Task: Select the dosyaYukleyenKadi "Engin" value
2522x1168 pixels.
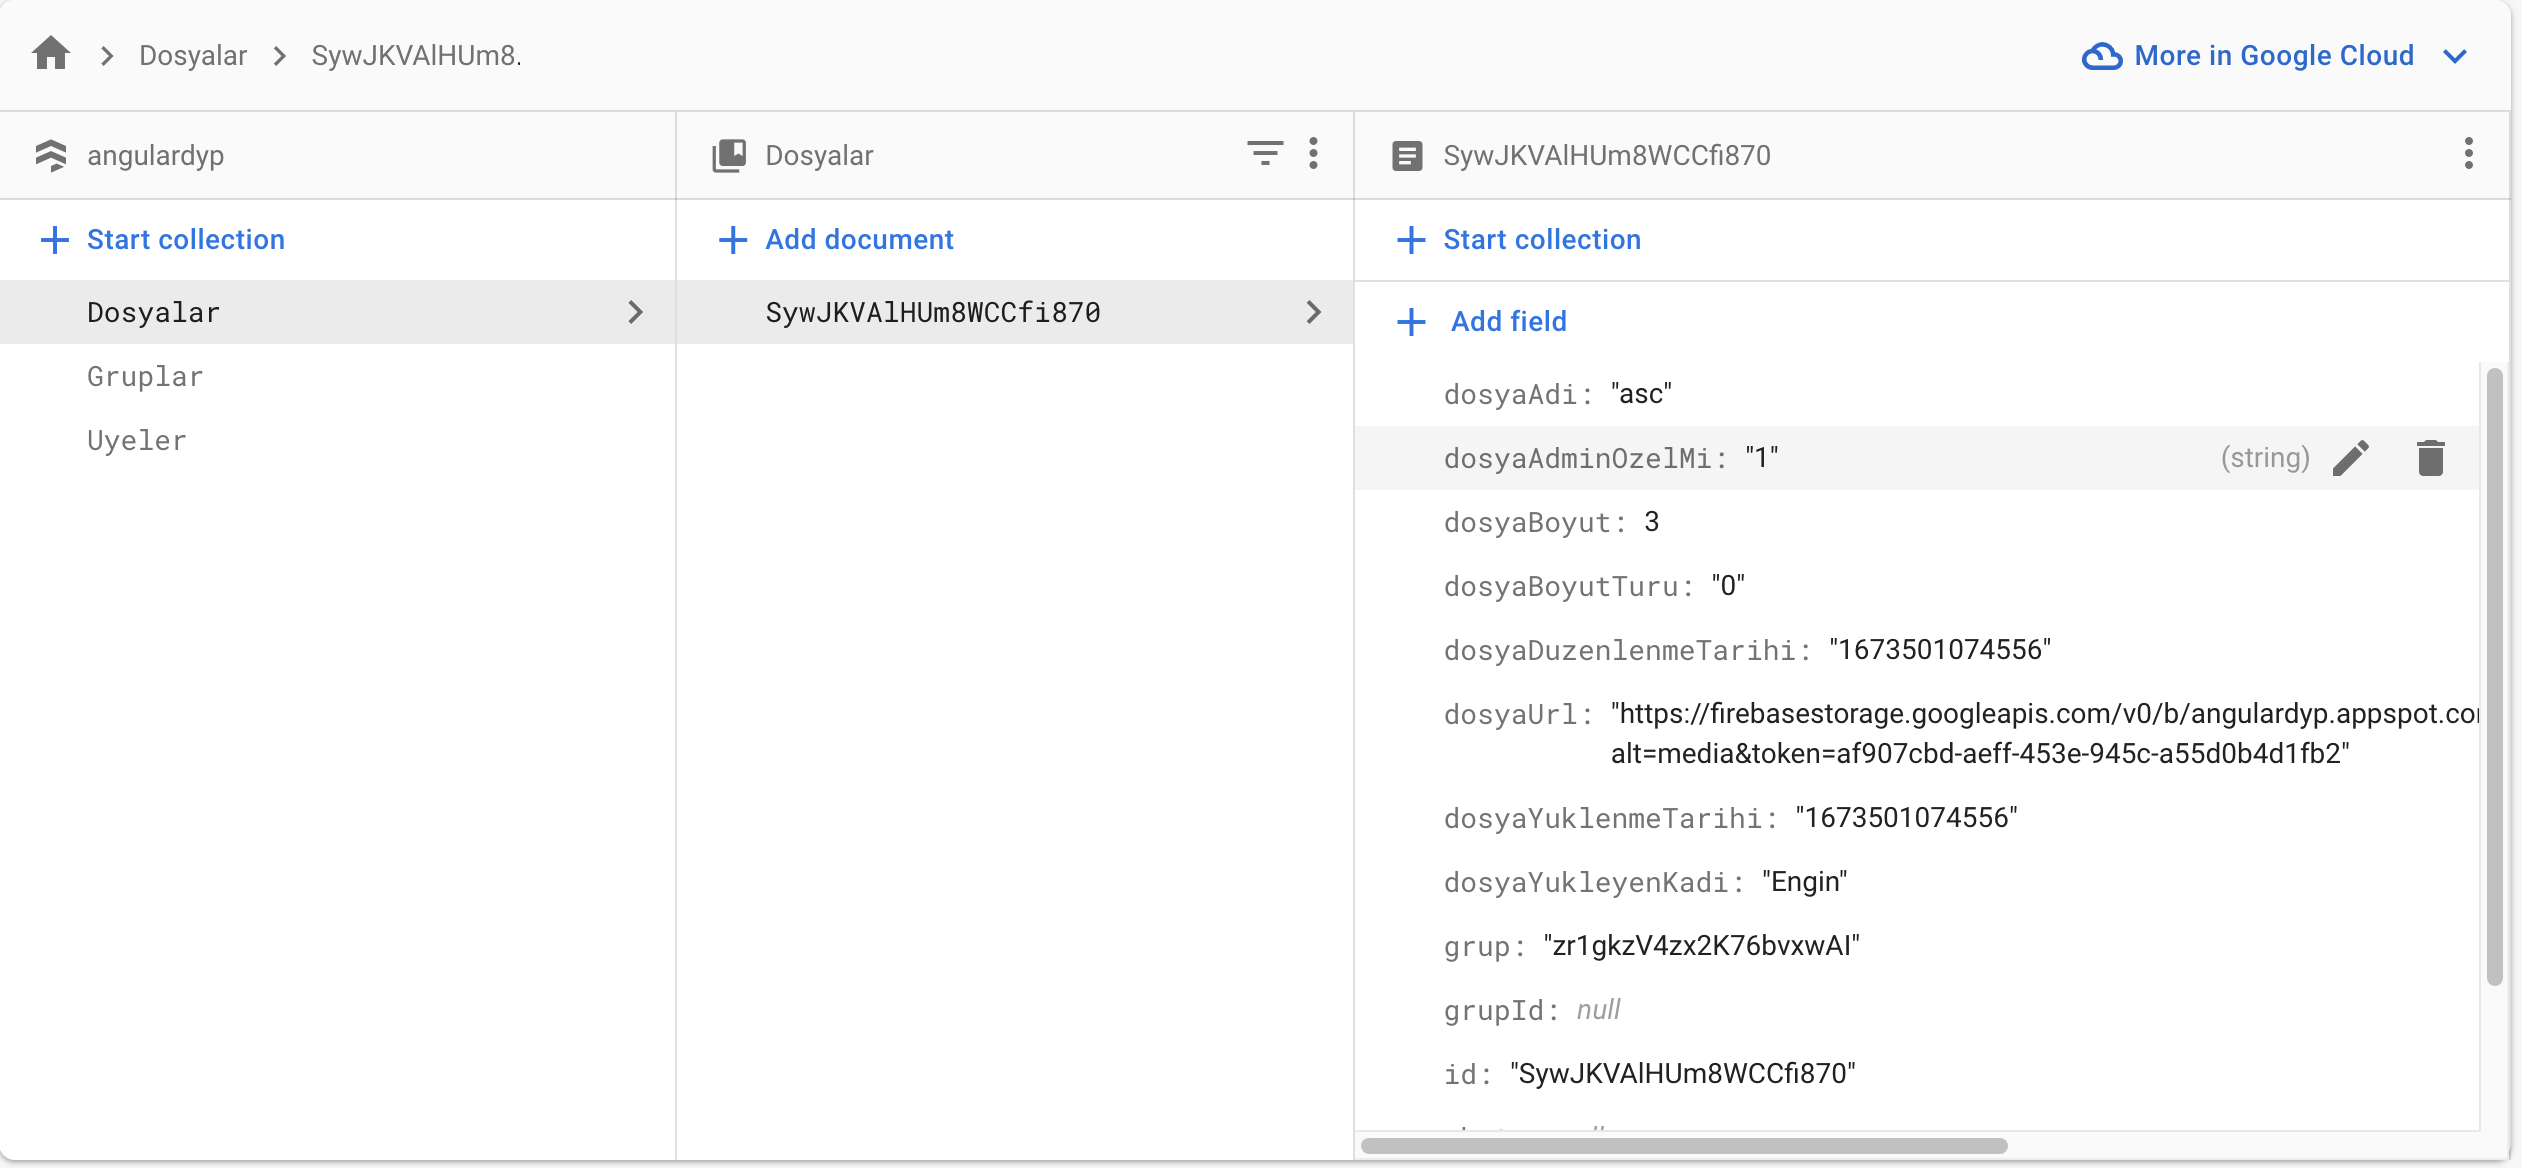Action: coord(1804,882)
